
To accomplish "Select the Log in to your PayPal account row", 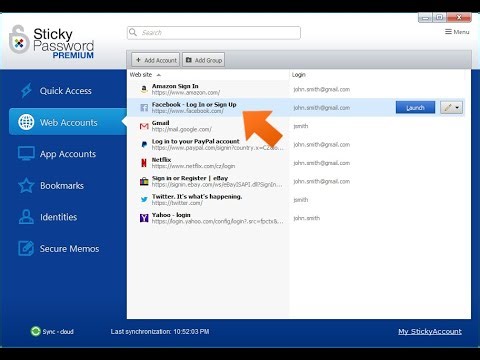I will [x=297, y=144].
